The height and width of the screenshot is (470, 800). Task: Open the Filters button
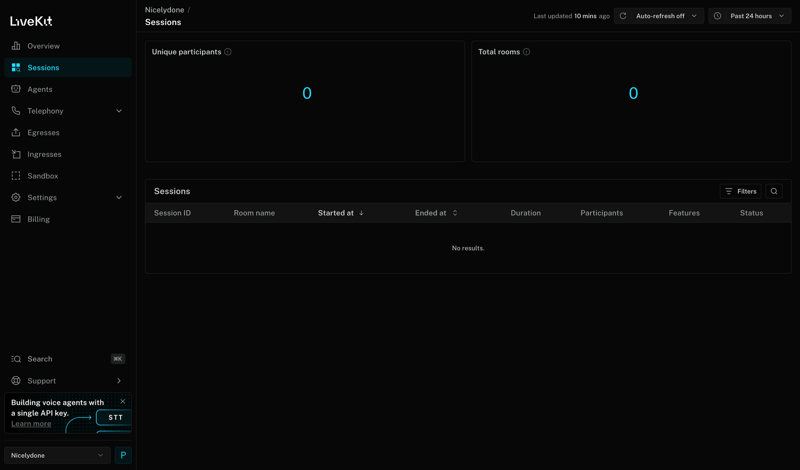pos(741,191)
